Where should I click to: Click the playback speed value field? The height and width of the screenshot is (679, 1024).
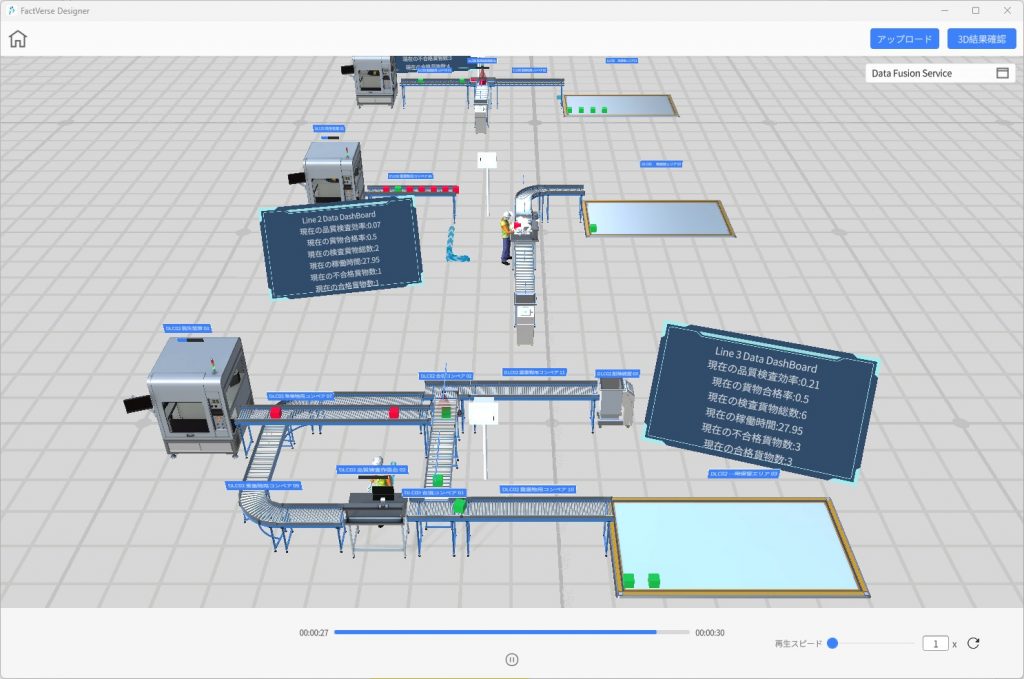pyautogui.click(x=935, y=644)
